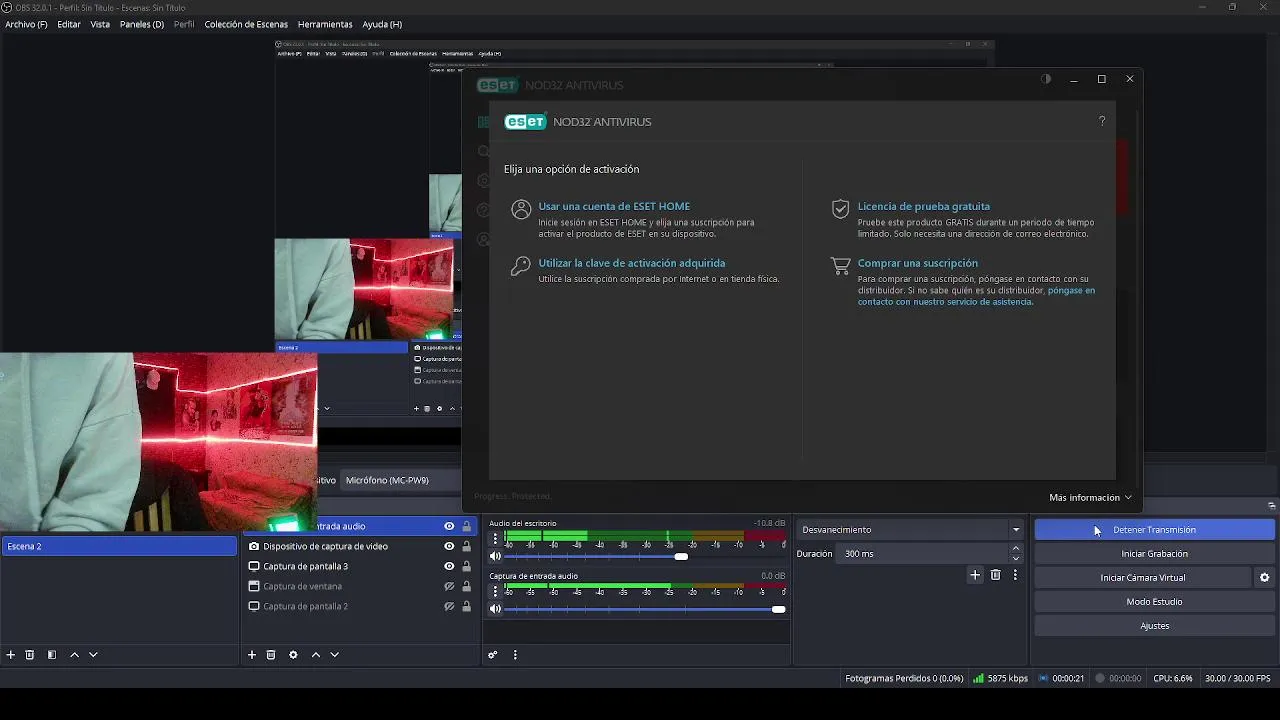Decrease Duración with down stepper arrow

(x=1016, y=559)
